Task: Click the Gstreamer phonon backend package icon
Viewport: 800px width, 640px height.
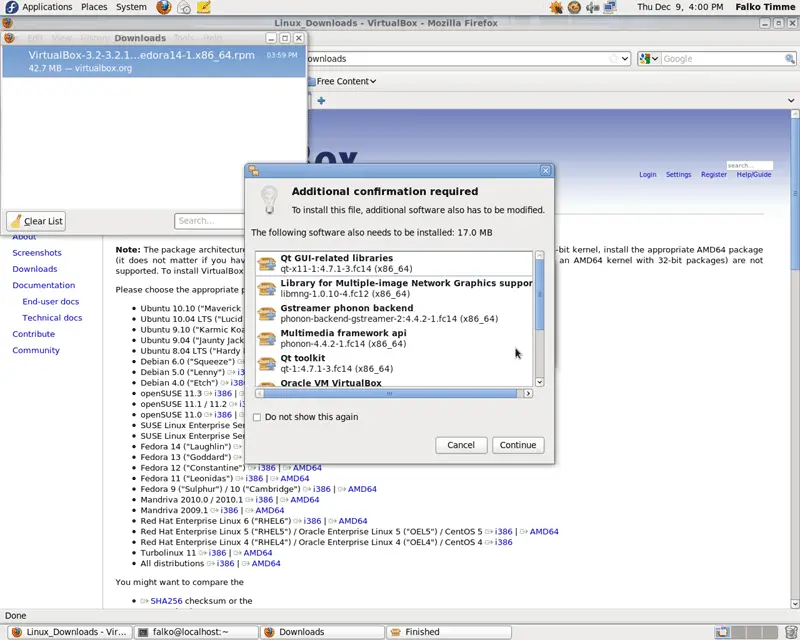Action: click(267, 313)
